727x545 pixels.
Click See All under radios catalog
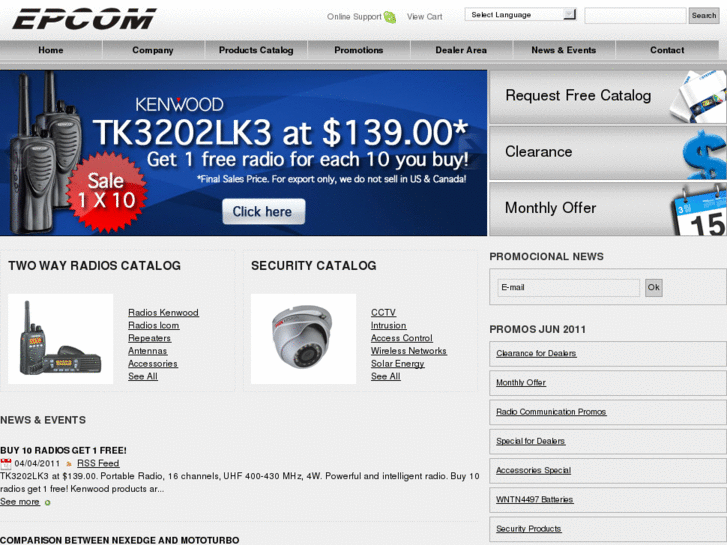pos(143,376)
